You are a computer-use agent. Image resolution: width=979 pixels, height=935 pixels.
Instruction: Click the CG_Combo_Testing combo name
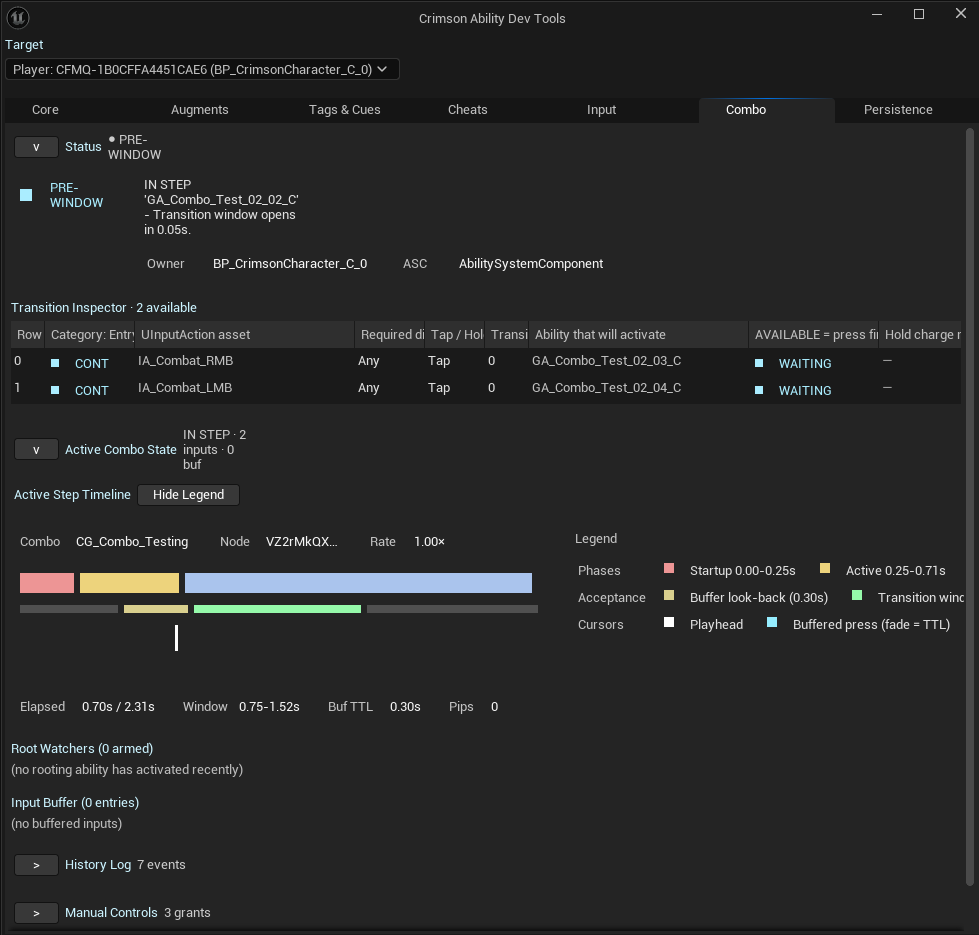[x=132, y=542]
